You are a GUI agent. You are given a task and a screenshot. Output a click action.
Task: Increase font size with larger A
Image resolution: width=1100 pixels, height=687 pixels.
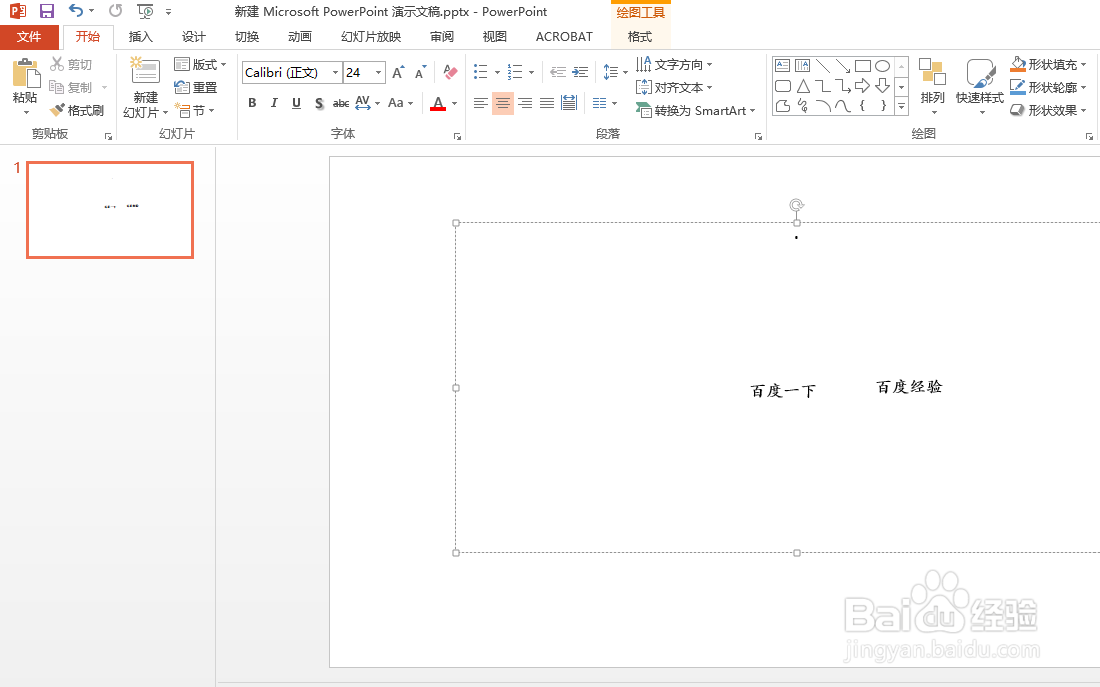tap(398, 72)
